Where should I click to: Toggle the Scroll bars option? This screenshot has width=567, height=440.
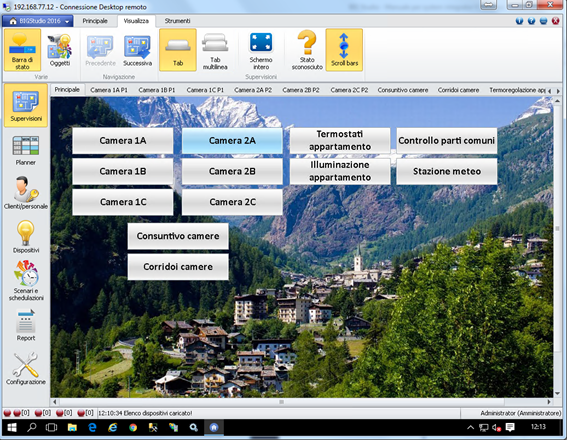coord(344,50)
